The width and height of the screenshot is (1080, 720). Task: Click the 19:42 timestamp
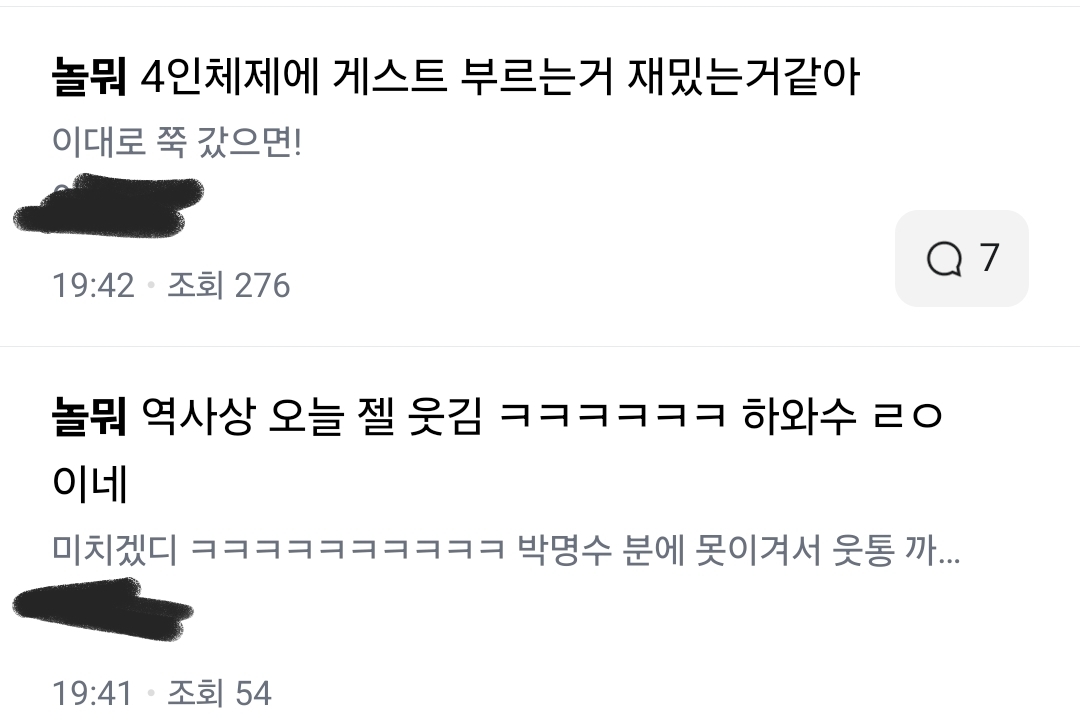coord(93,285)
